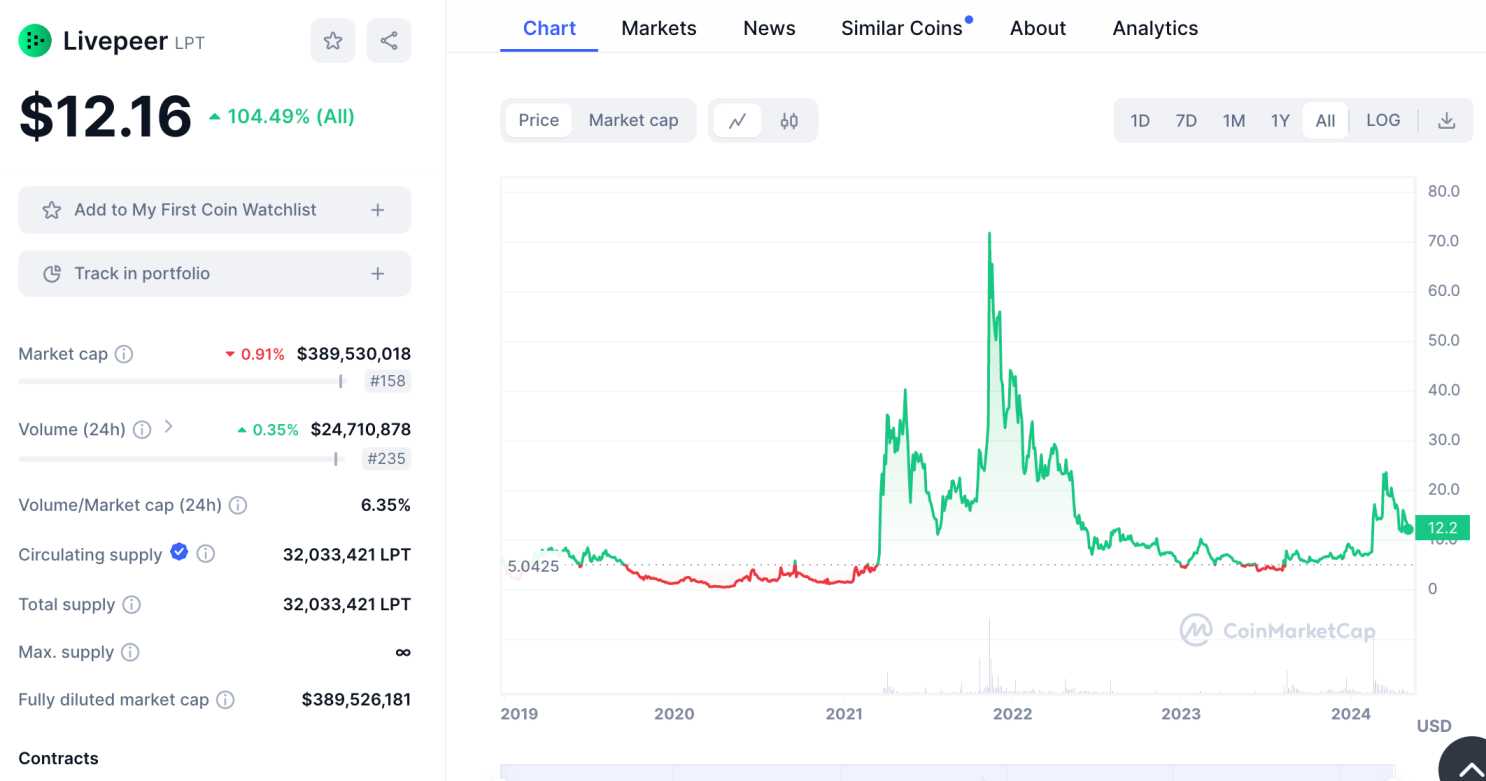1486x781 pixels.
Task: Show Circulating supply info icon
Action: pos(205,554)
